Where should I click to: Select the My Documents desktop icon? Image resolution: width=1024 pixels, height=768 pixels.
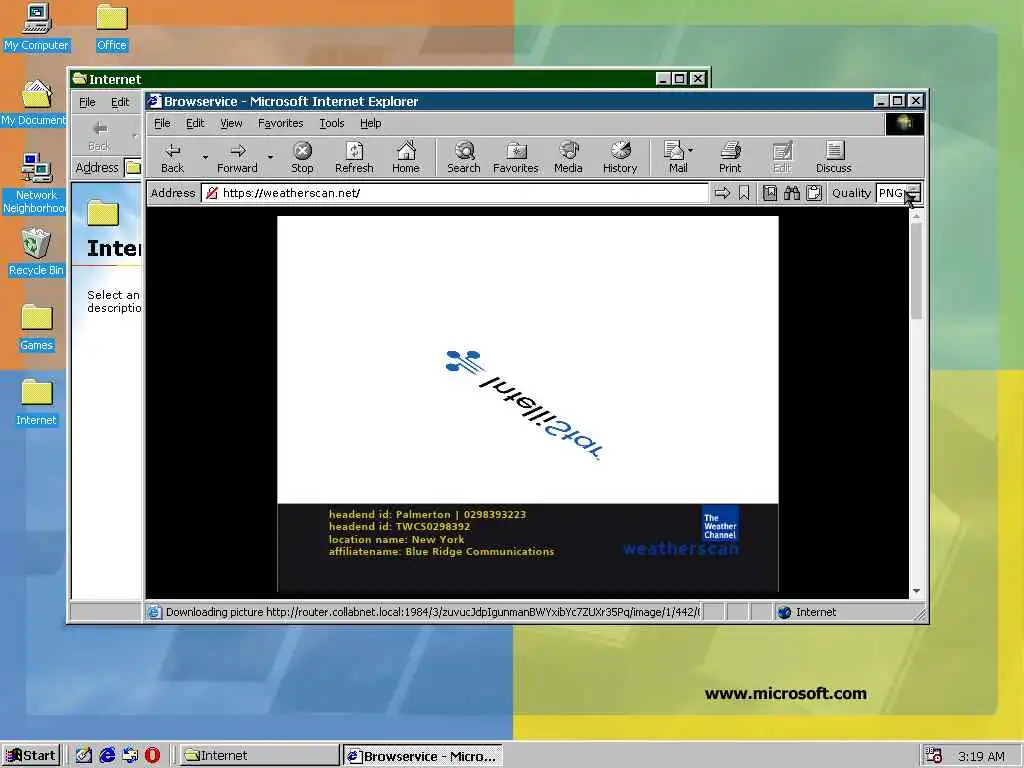tap(35, 103)
